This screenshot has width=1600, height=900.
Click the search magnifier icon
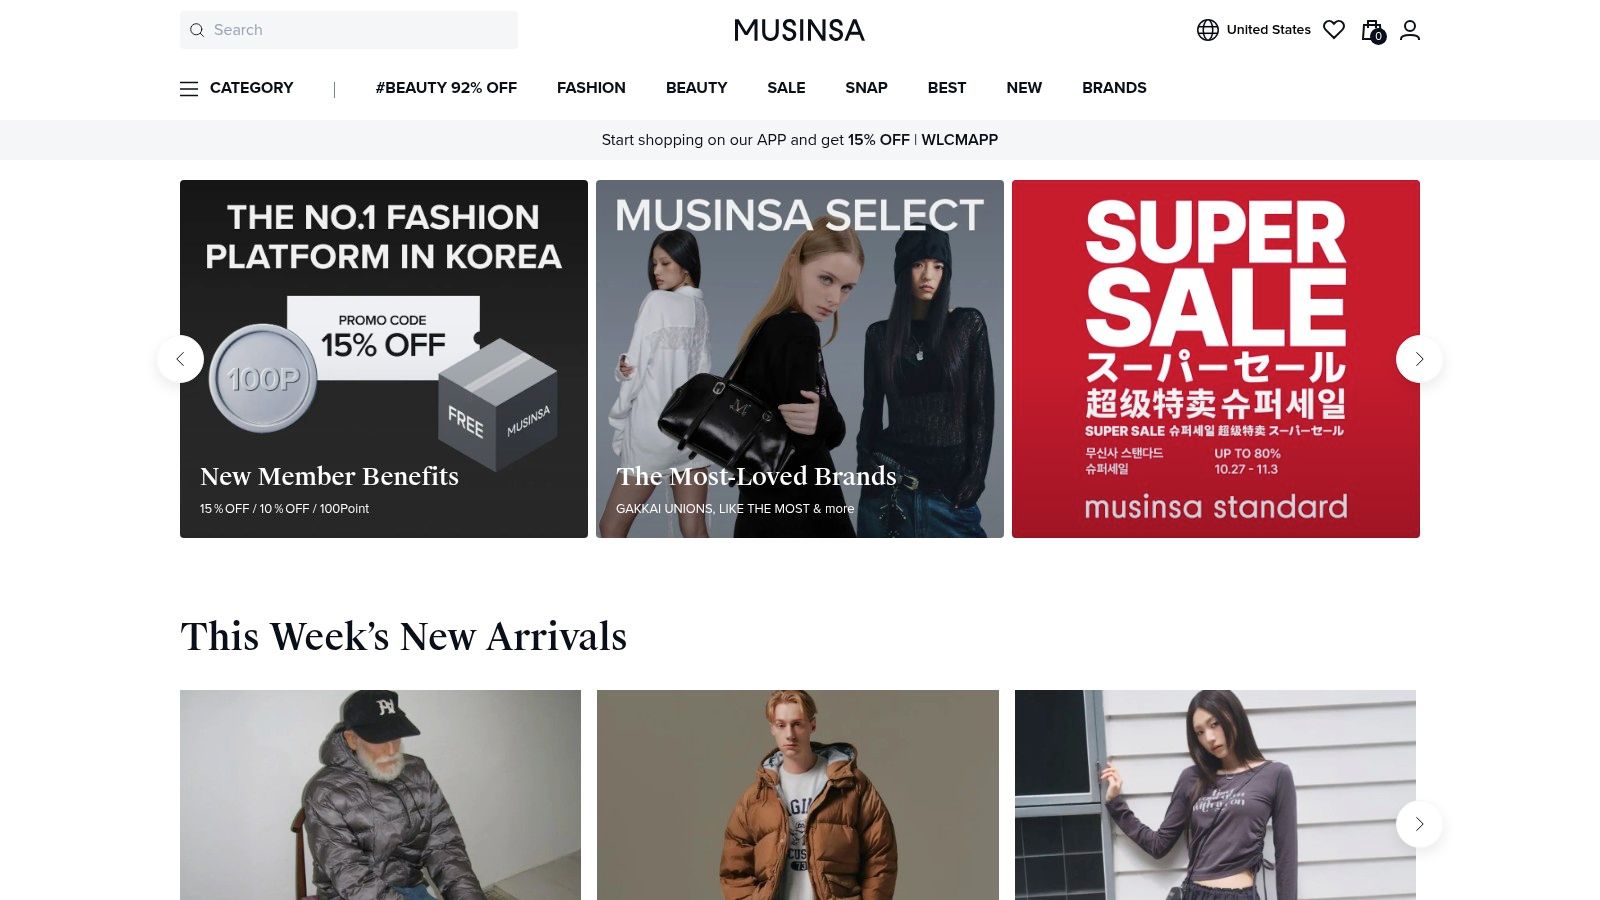197,30
